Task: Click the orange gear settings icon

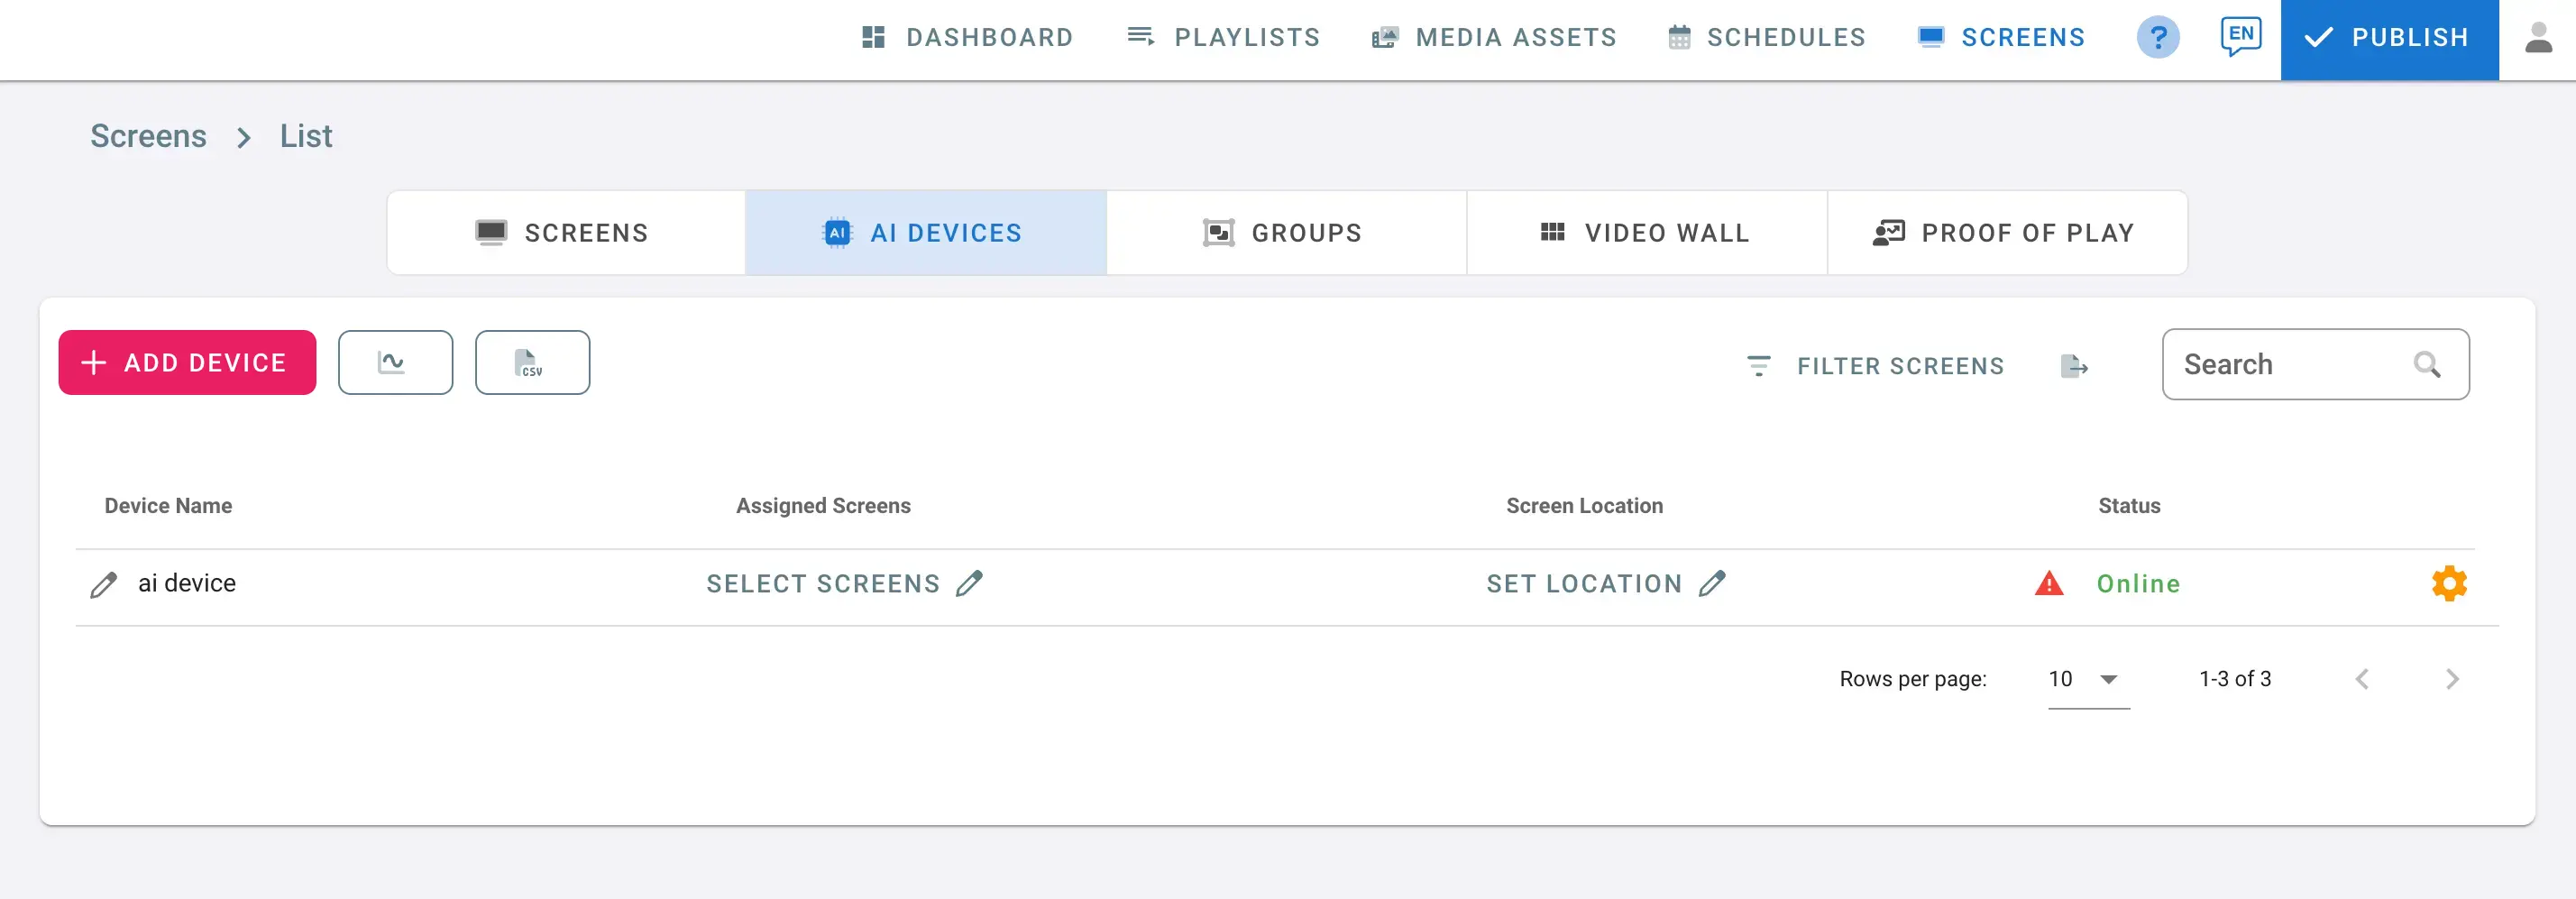Action: click(2448, 583)
